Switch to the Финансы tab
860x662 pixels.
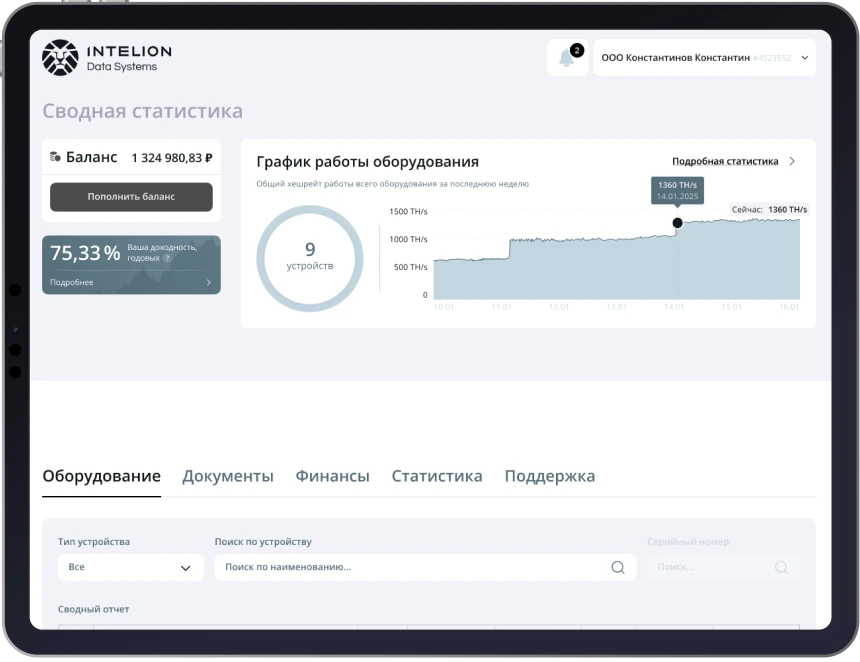click(332, 476)
